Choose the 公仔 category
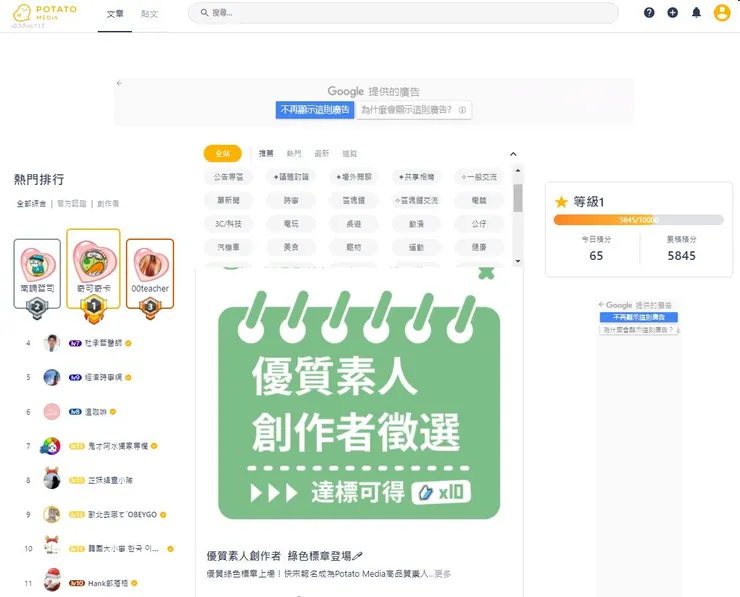 point(479,224)
